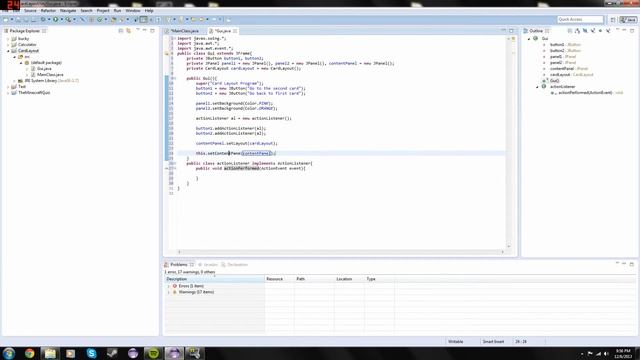Open Skype from the taskbar

click(x=91, y=353)
